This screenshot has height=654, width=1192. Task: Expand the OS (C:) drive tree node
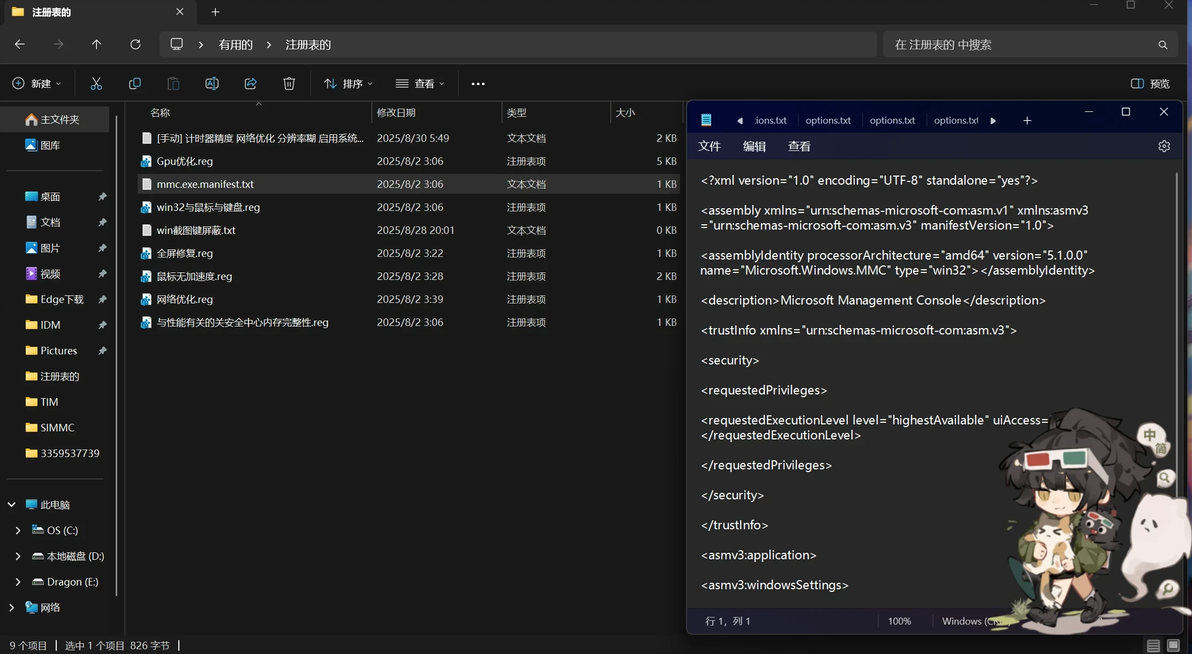(x=18, y=531)
